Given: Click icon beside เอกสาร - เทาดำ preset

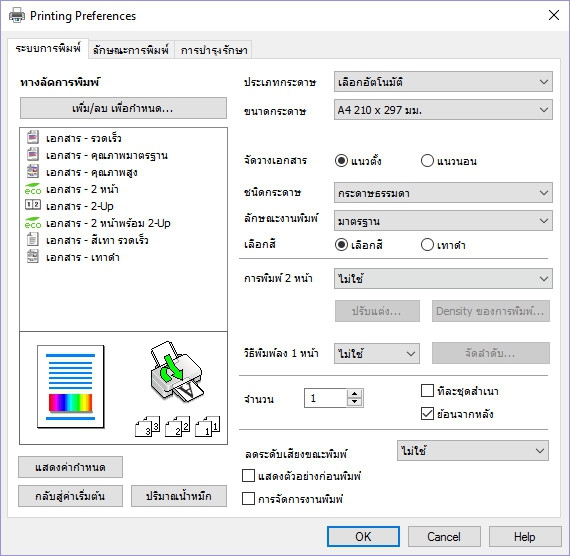Looking at the screenshot, I should tap(33, 257).
